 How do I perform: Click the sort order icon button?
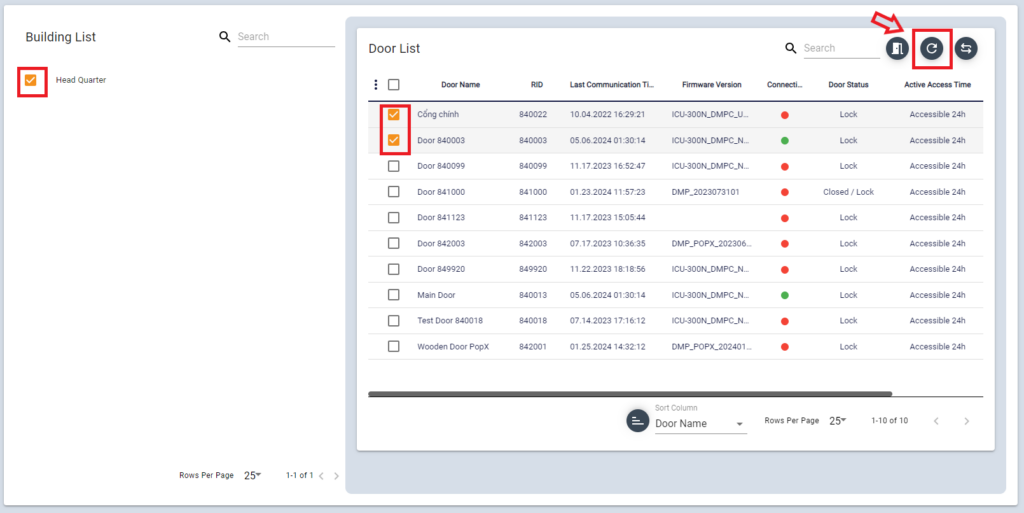point(637,421)
